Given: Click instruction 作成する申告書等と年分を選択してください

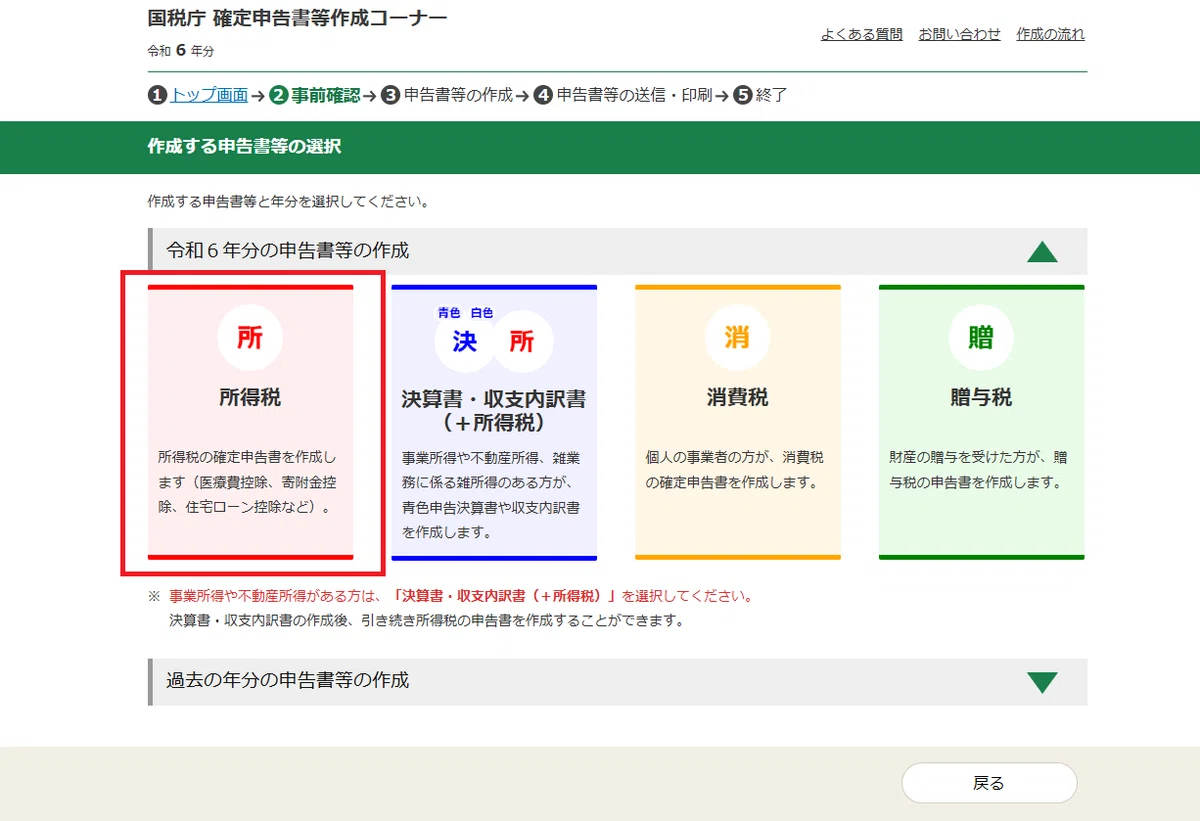Looking at the screenshot, I should [x=288, y=201].
